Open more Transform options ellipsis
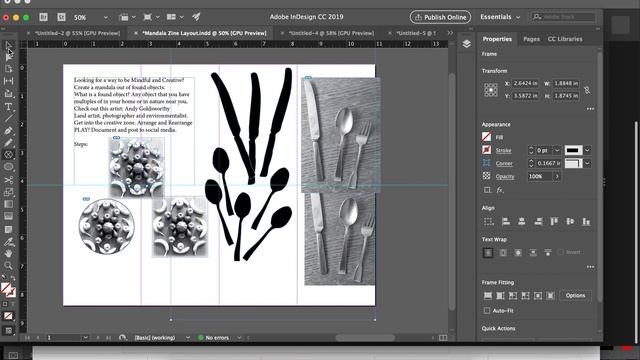This screenshot has width=640, height=360. (590, 109)
